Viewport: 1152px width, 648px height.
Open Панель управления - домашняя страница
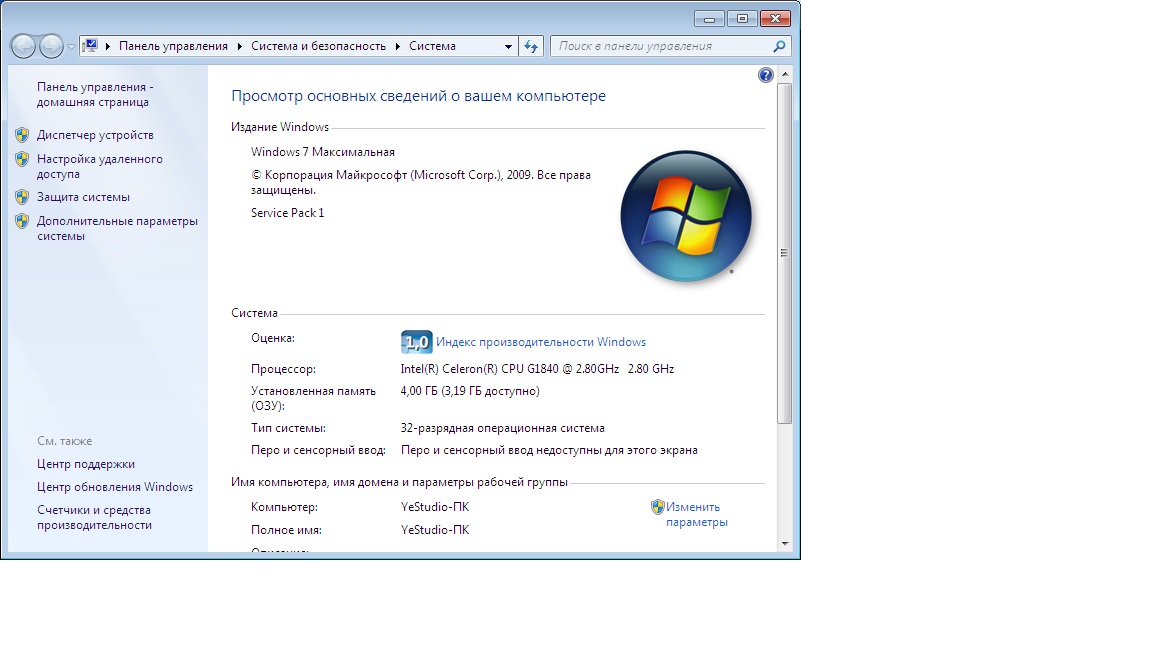click(95, 95)
